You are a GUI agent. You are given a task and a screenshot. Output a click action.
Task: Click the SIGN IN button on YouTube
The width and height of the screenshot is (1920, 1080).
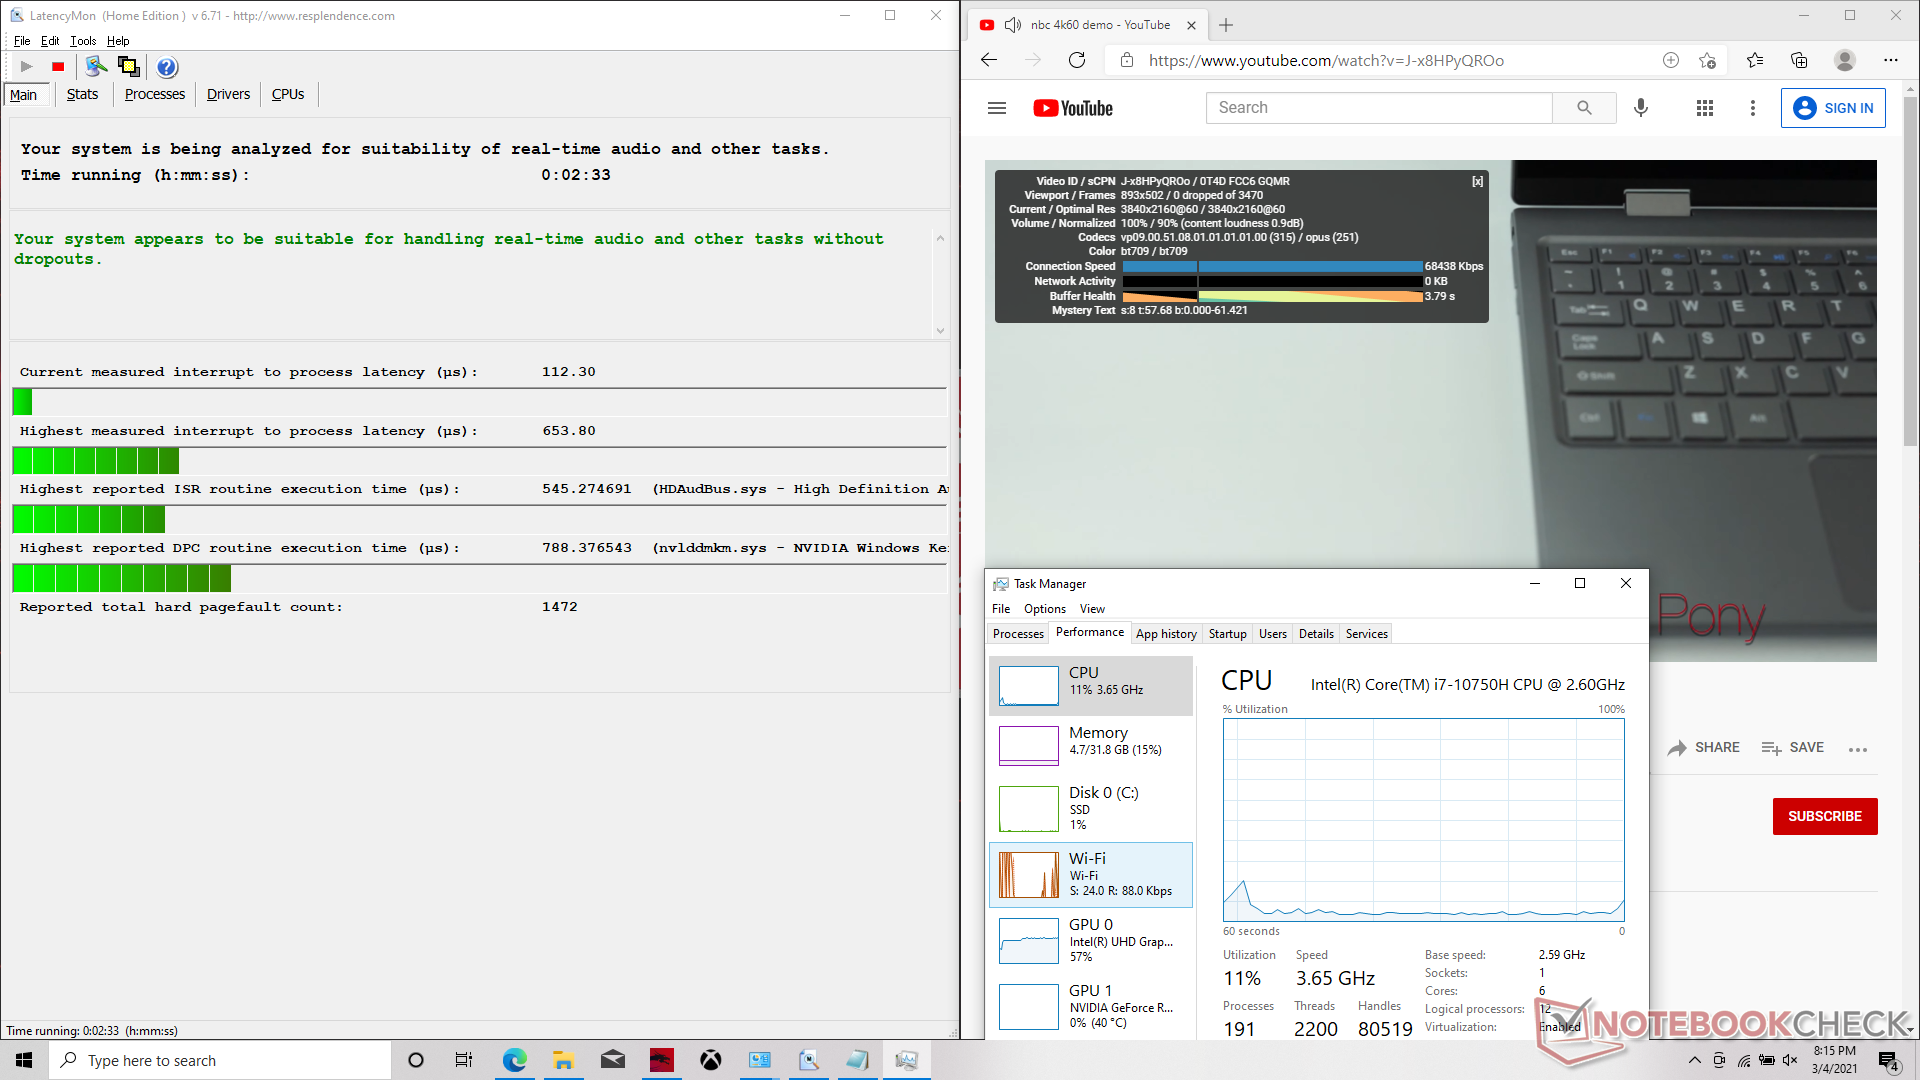(1833, 108)
